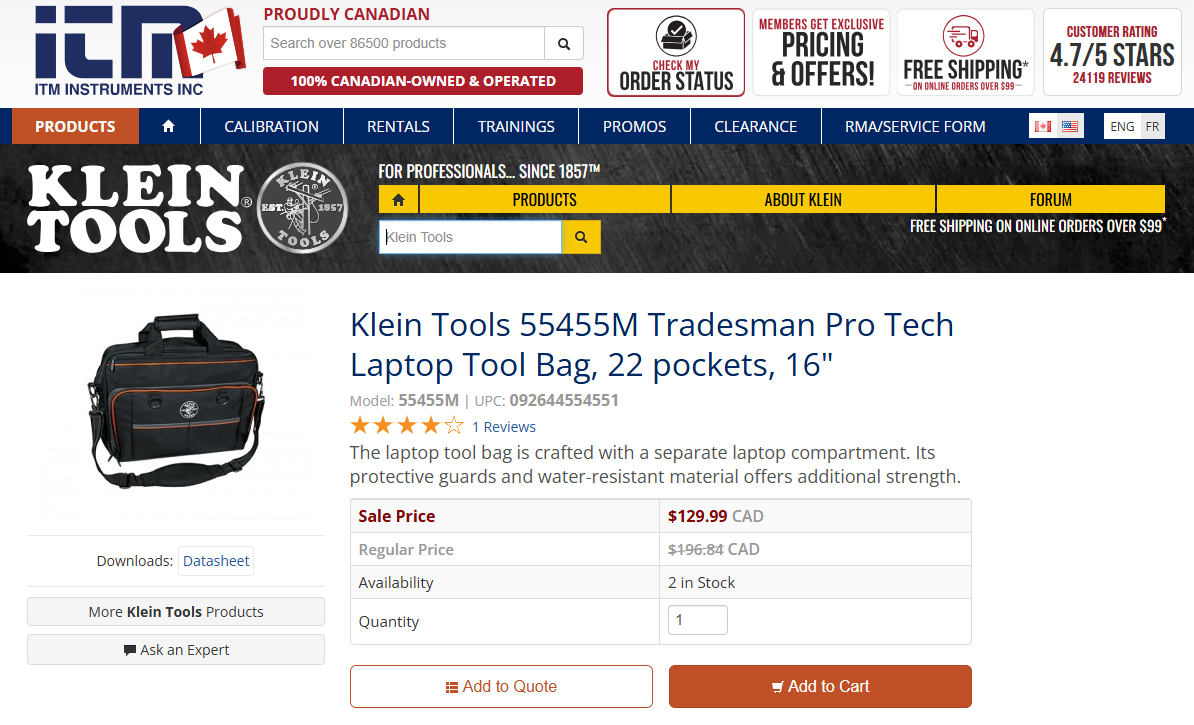
Task: Open the CALIBRATION tab
Action: click(271, 126)
